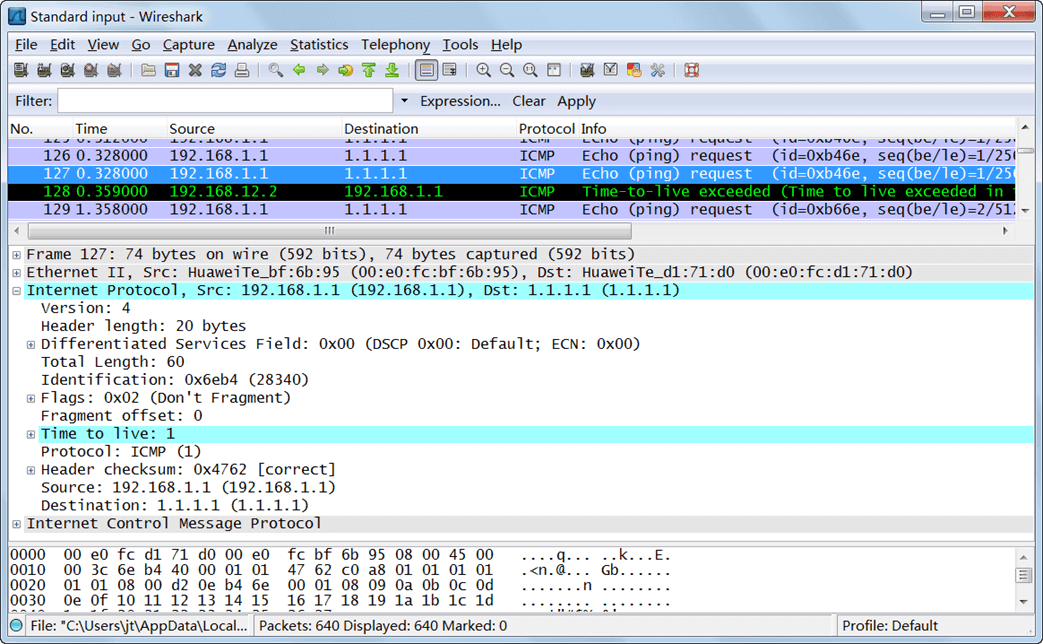1043x644 pixels.
Task: Stop the running capture
Action: pos(90,70)
